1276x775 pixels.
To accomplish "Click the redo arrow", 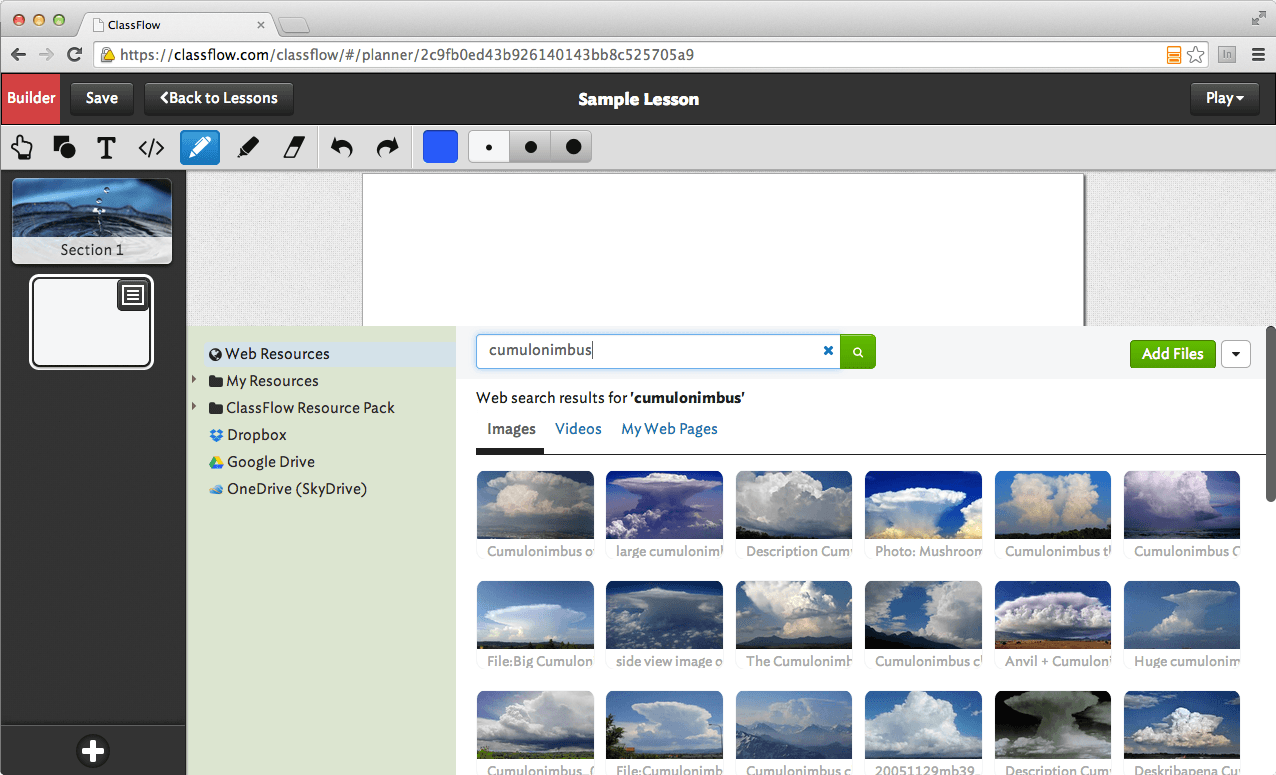I will [387, 148].
